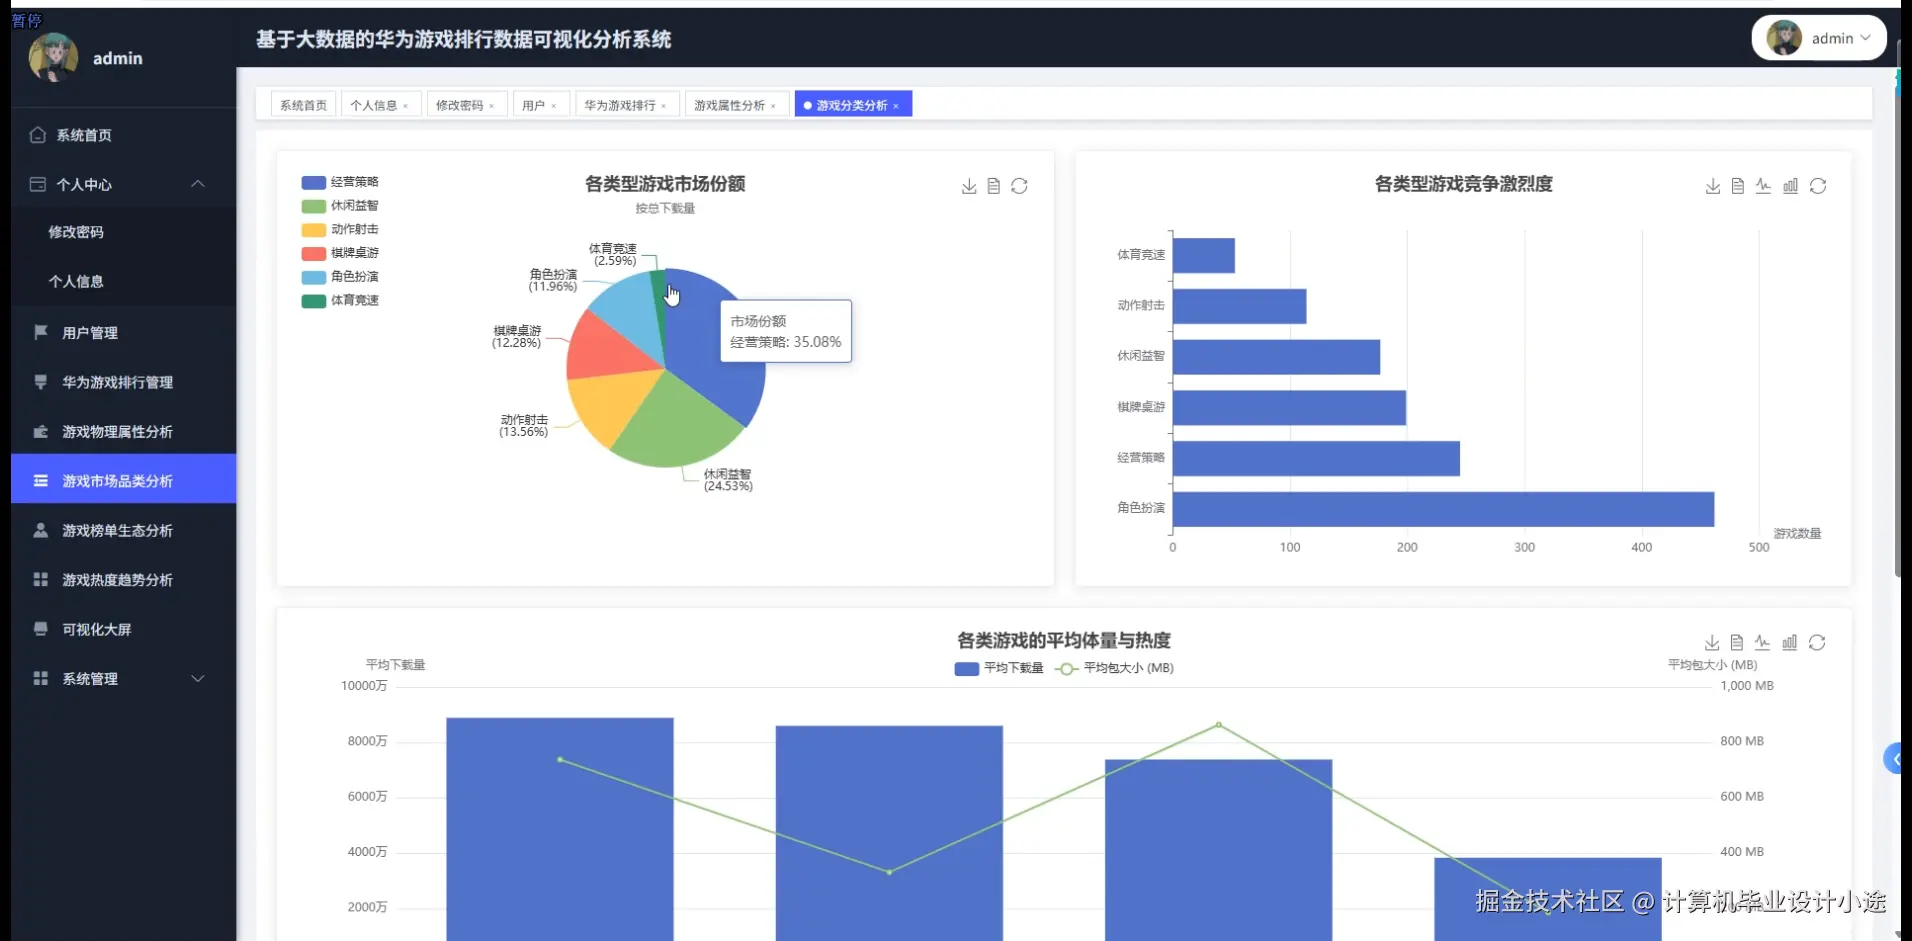Select the 游戏属性分析 tab
Viewport: 1912px width, 941px height.
click(x=730, y=104)
